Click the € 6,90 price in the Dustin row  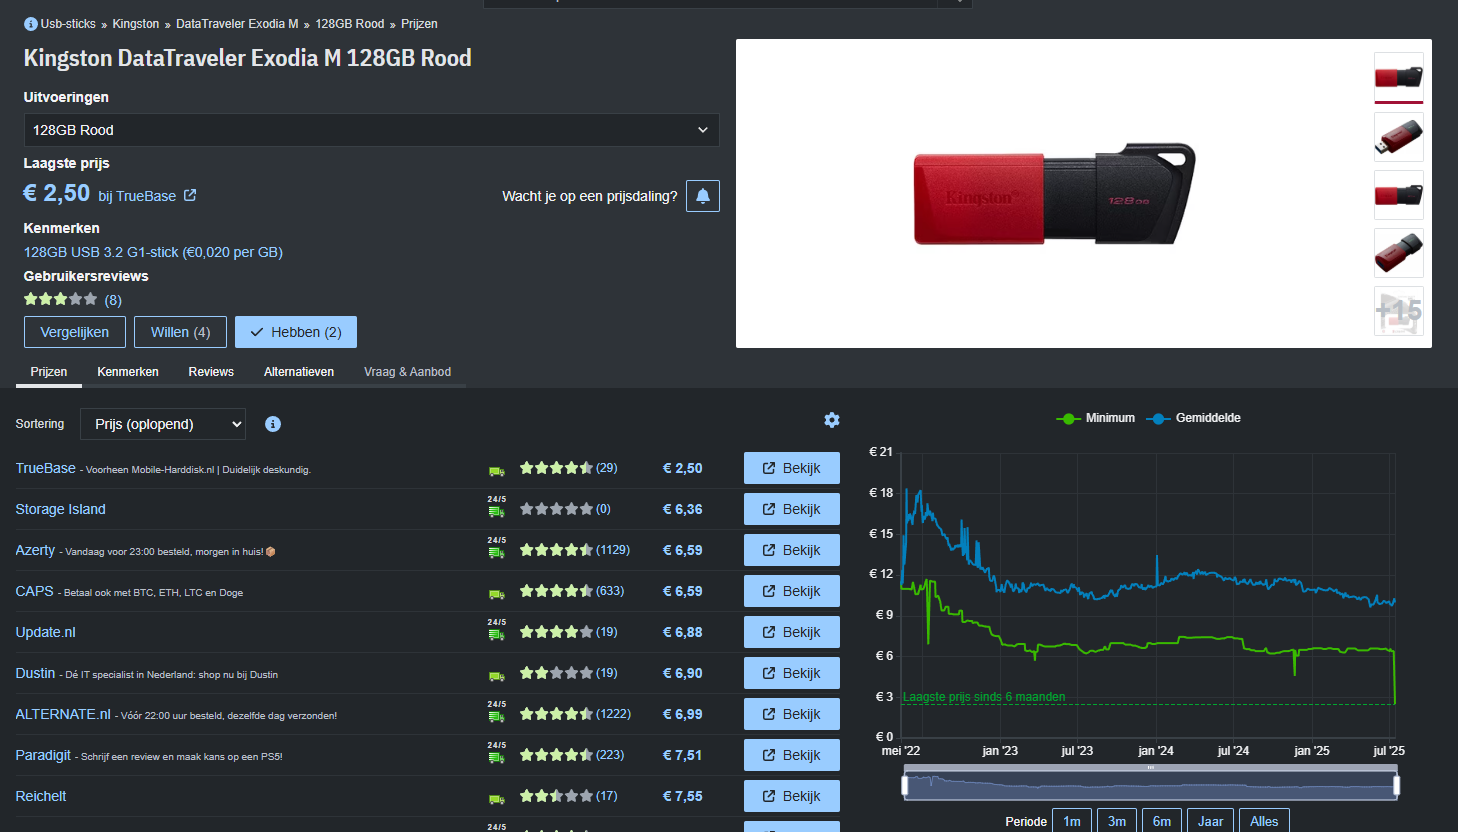(683, 673)
